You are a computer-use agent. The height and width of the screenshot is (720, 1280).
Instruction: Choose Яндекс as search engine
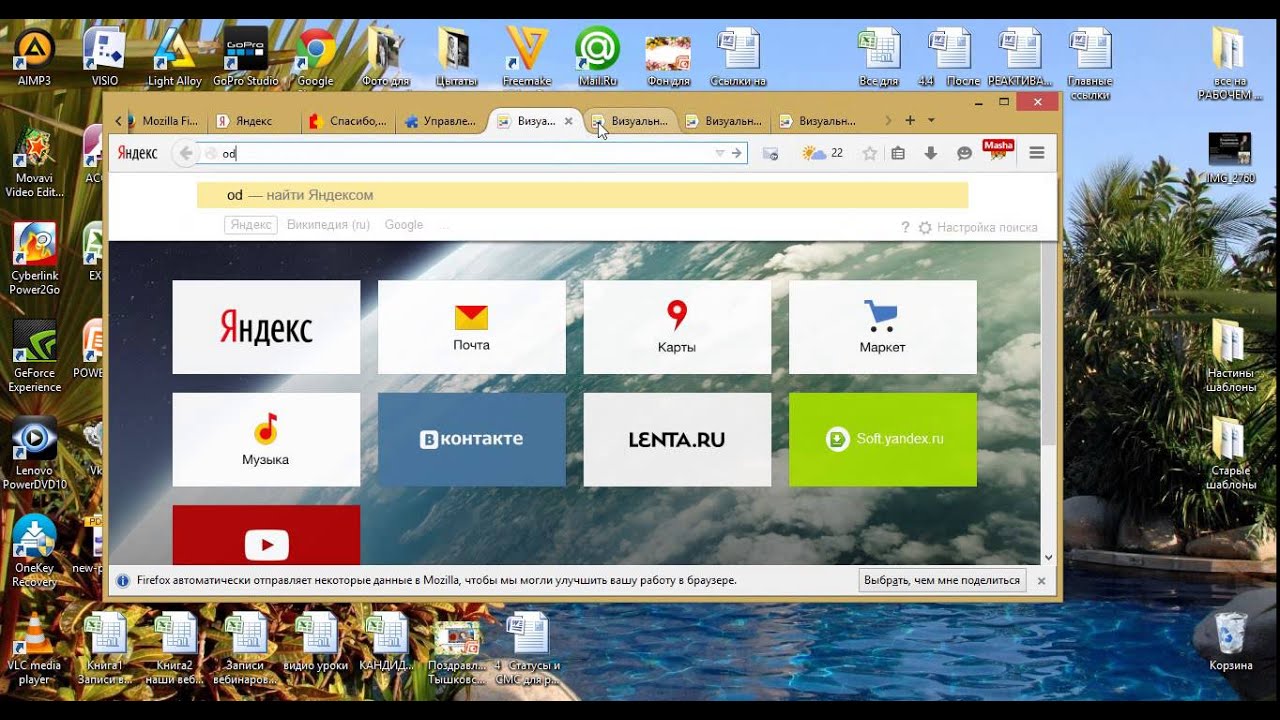point(251,225)
